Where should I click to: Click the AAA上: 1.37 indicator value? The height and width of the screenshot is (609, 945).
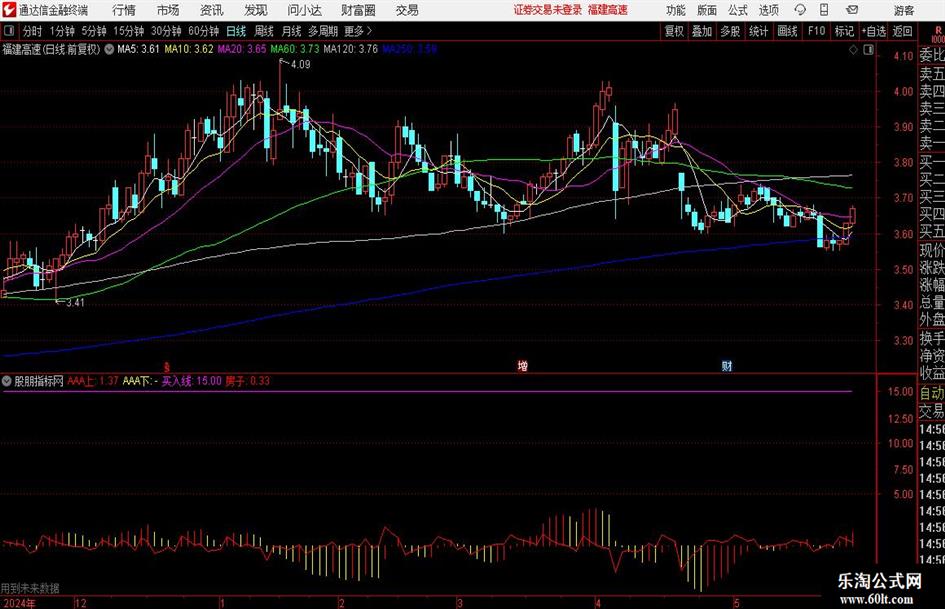[93, 381]
